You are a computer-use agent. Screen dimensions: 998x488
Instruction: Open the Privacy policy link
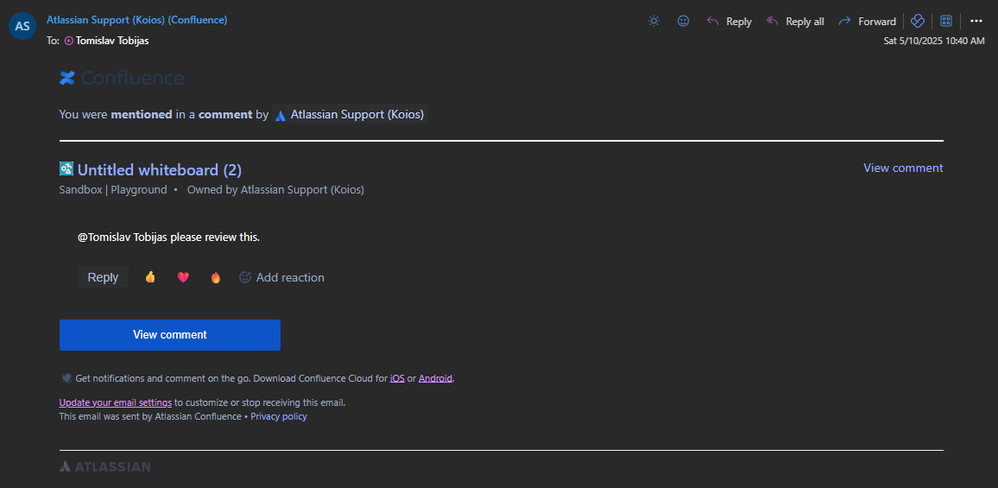pos(279,417)
